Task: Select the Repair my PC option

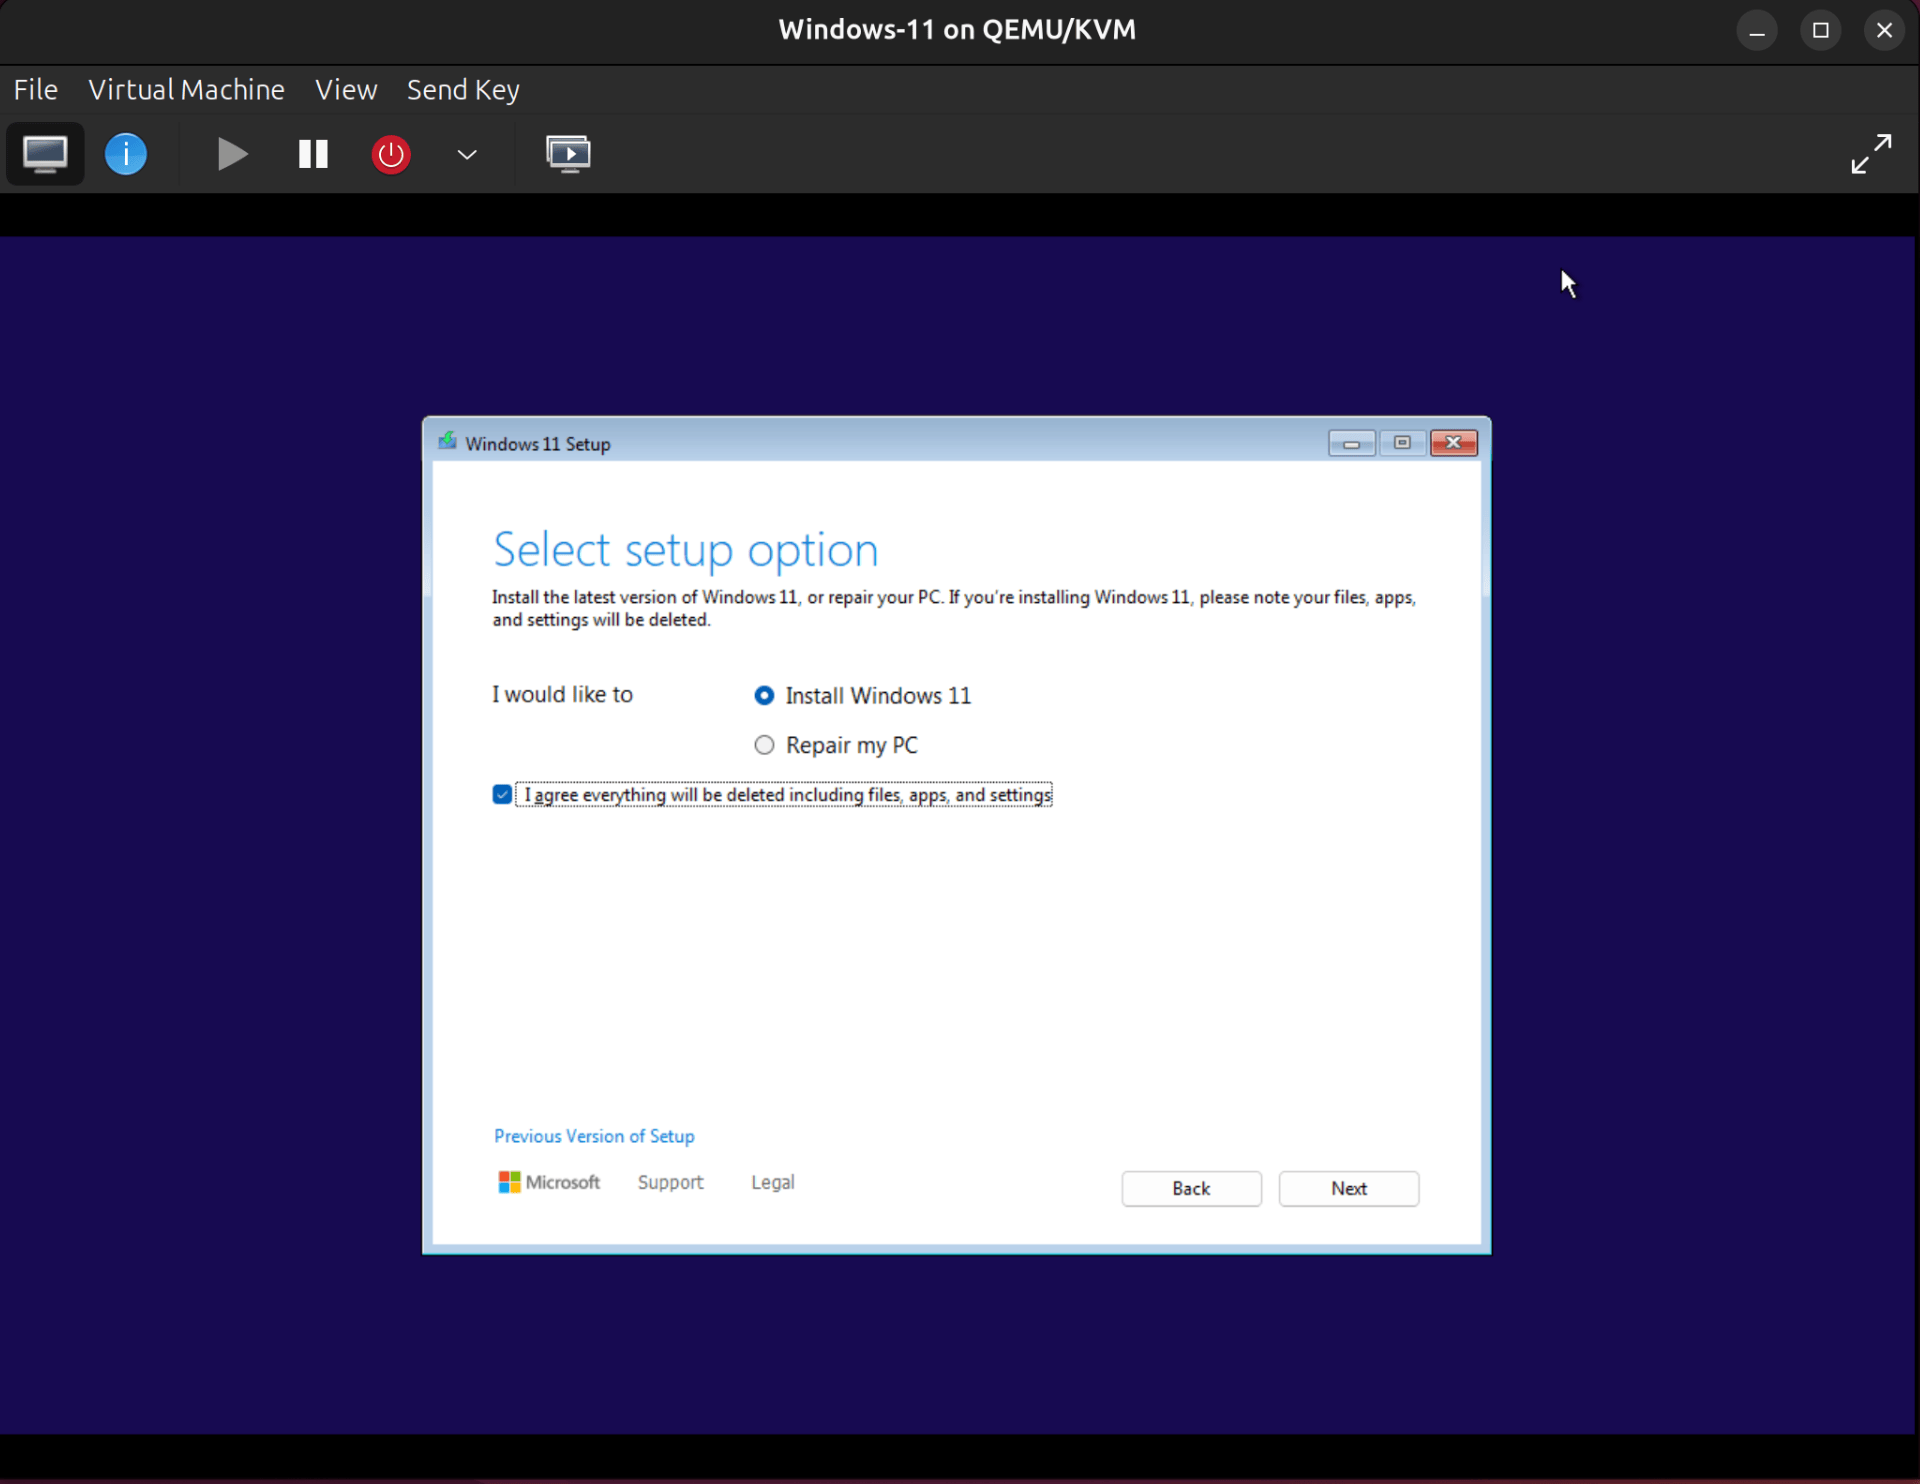Action: [763, 744]
